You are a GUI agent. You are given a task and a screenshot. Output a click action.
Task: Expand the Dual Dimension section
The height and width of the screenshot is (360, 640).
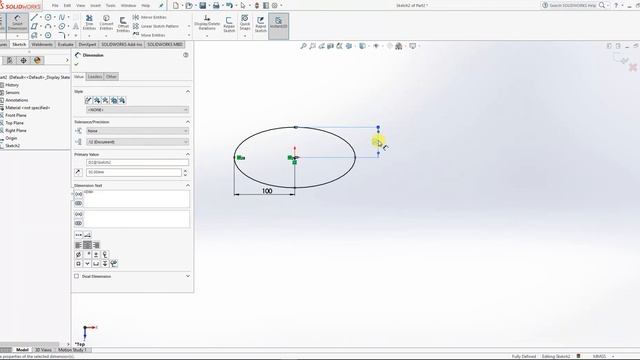[x=188, y=276]
